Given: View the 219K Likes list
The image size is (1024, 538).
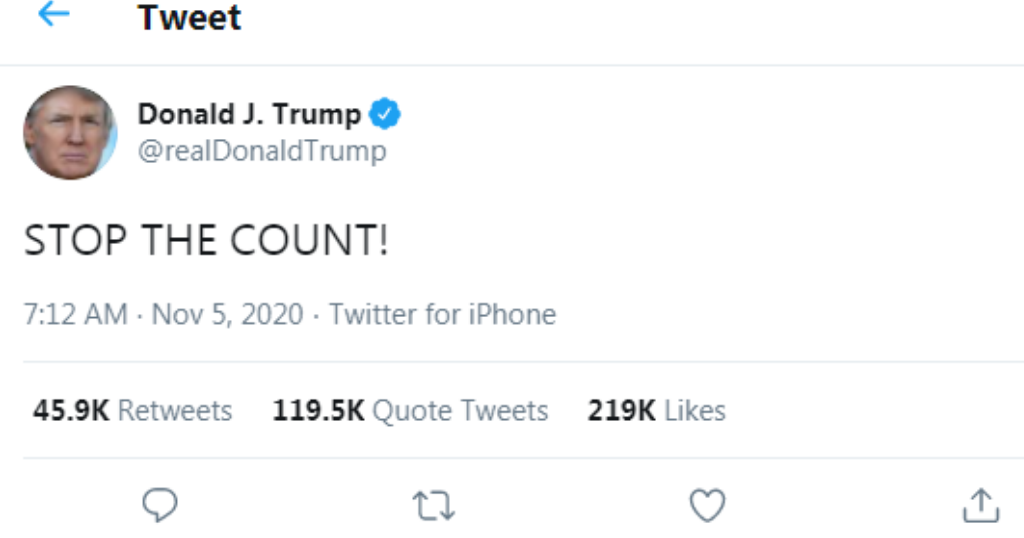Looking at the screenshot, I should coord(656,411).
